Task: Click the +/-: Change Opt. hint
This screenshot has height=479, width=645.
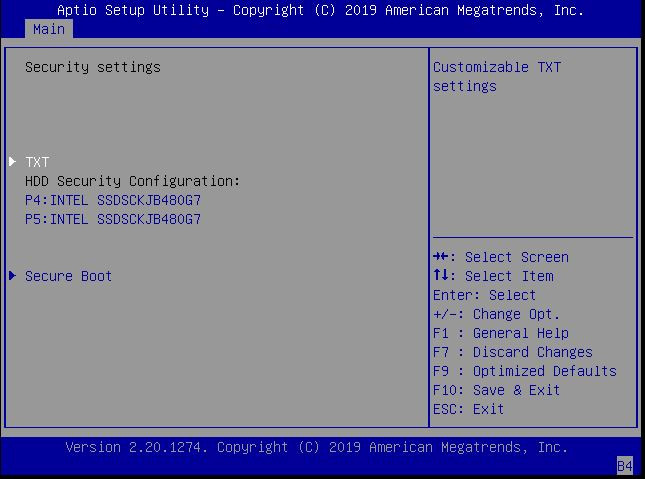Action: coord(497,314)
